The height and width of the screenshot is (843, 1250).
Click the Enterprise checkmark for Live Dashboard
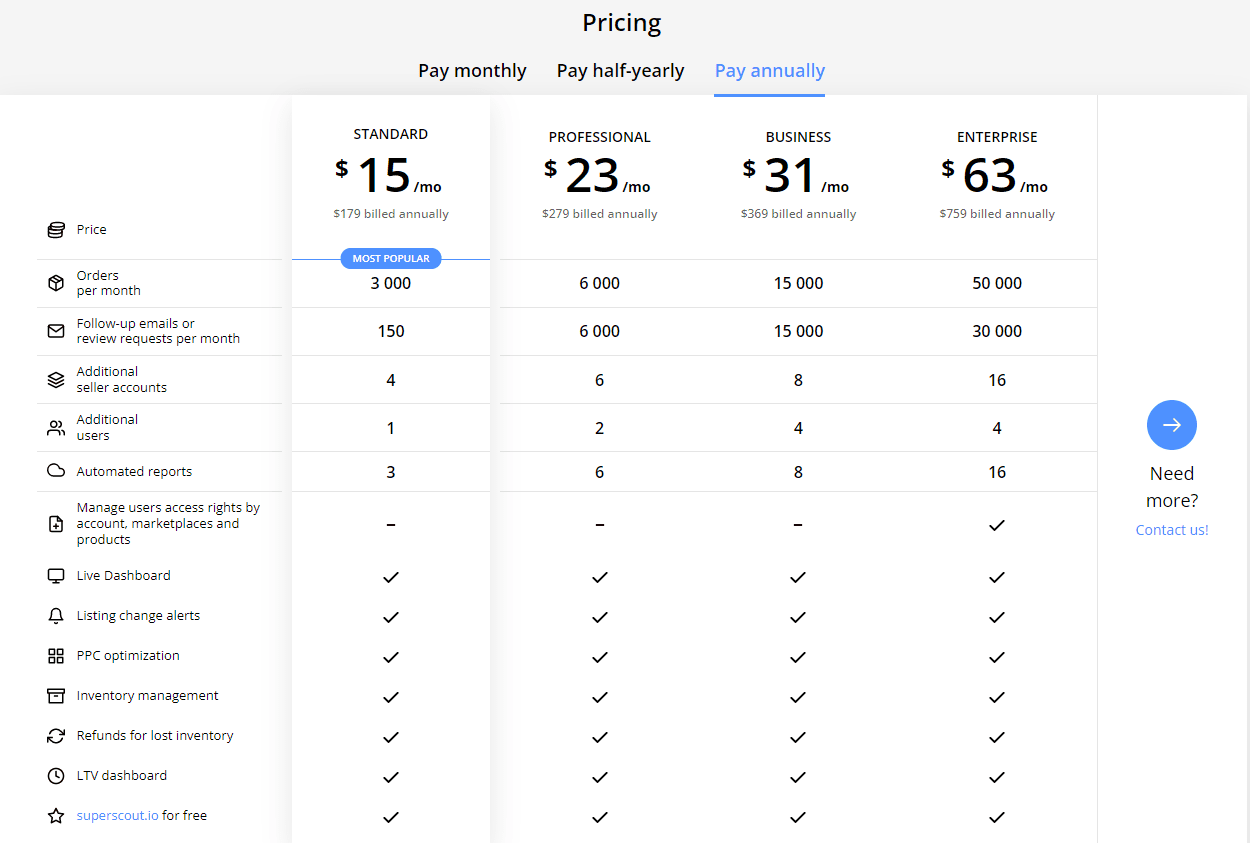tap(997, 577)
